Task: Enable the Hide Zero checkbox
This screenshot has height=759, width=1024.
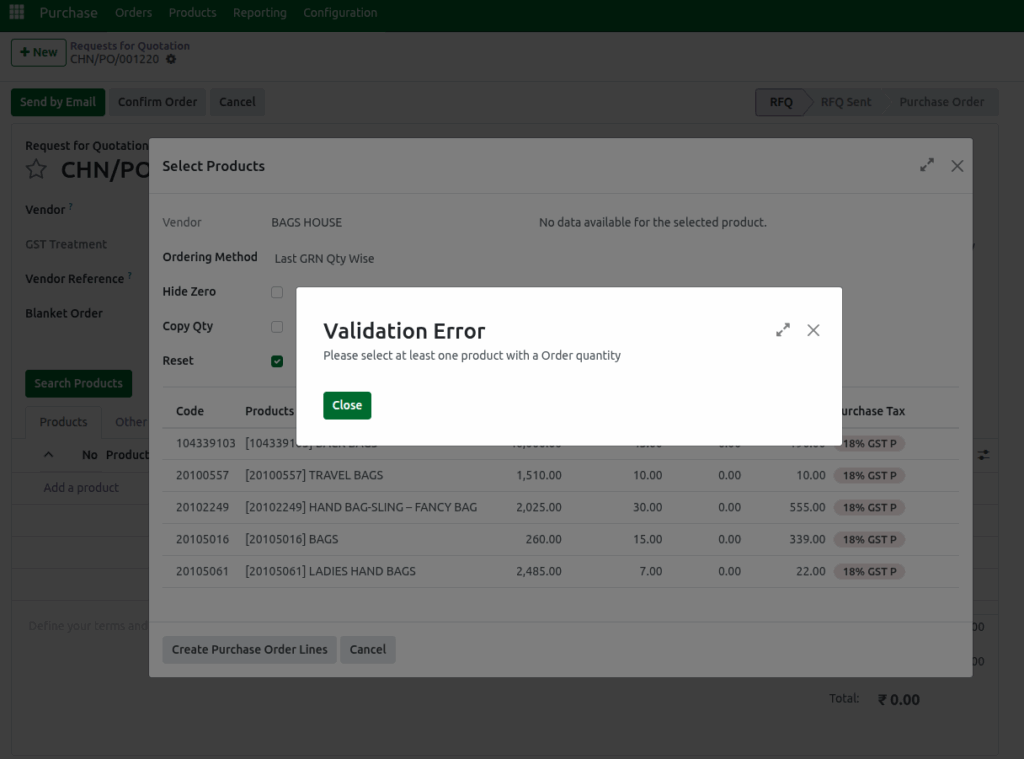Action: tap(277, 292)
